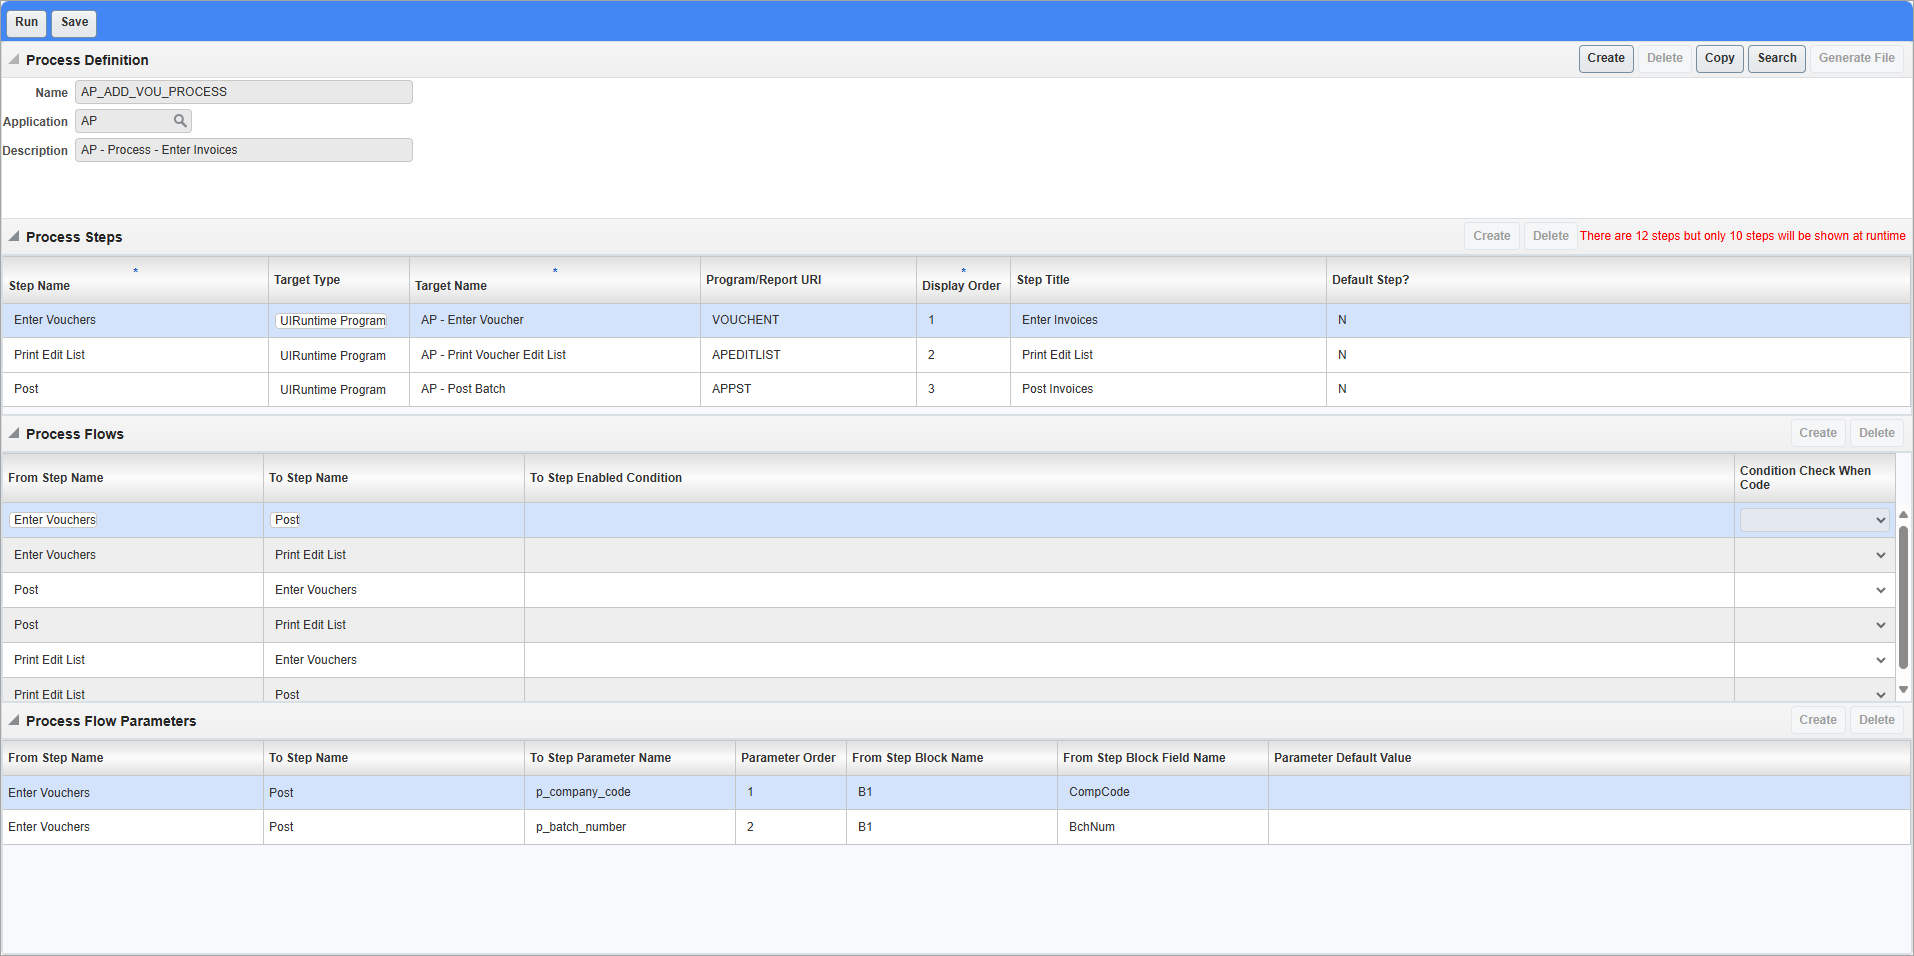Click the Generate File button
Screen dimensions: 1914x956
click(x=1857, y=58)
